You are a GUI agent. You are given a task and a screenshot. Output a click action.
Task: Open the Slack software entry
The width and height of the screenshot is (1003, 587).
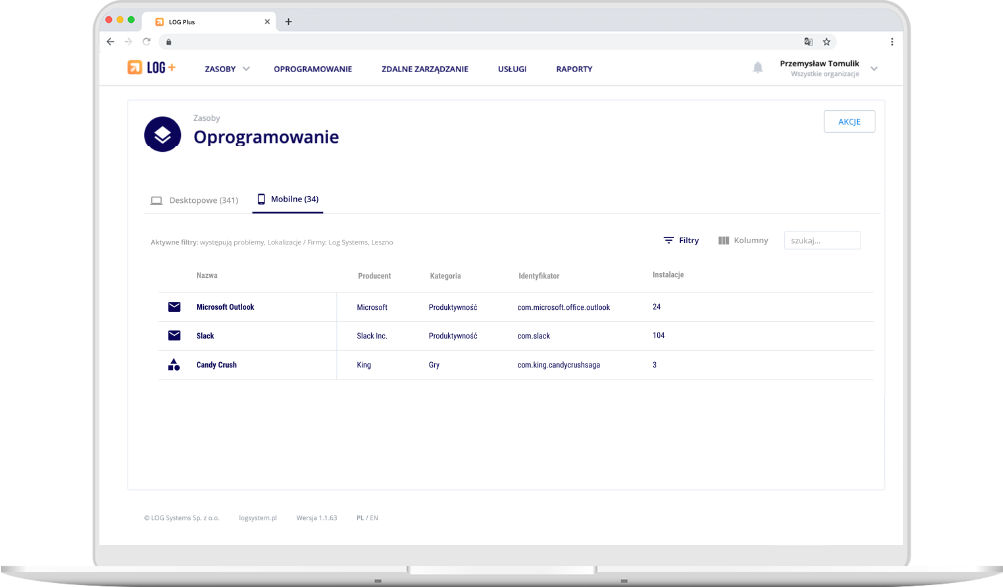coord(205,336)
